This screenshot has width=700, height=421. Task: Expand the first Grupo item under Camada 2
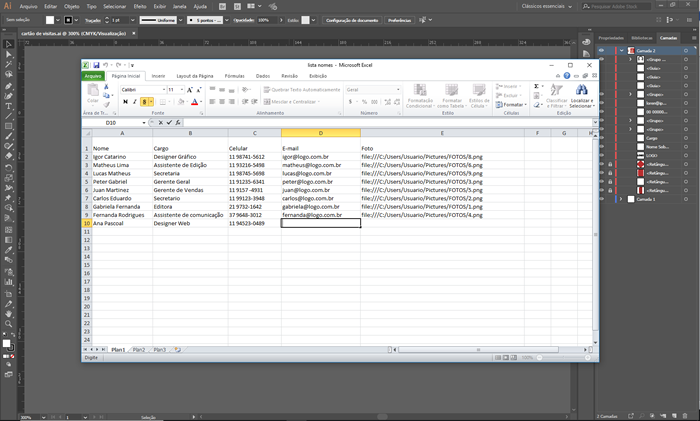click(x=630, y=59)
